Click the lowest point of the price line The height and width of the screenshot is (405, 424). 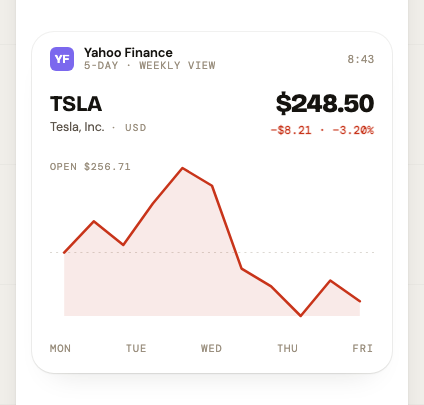pos(301,315)
